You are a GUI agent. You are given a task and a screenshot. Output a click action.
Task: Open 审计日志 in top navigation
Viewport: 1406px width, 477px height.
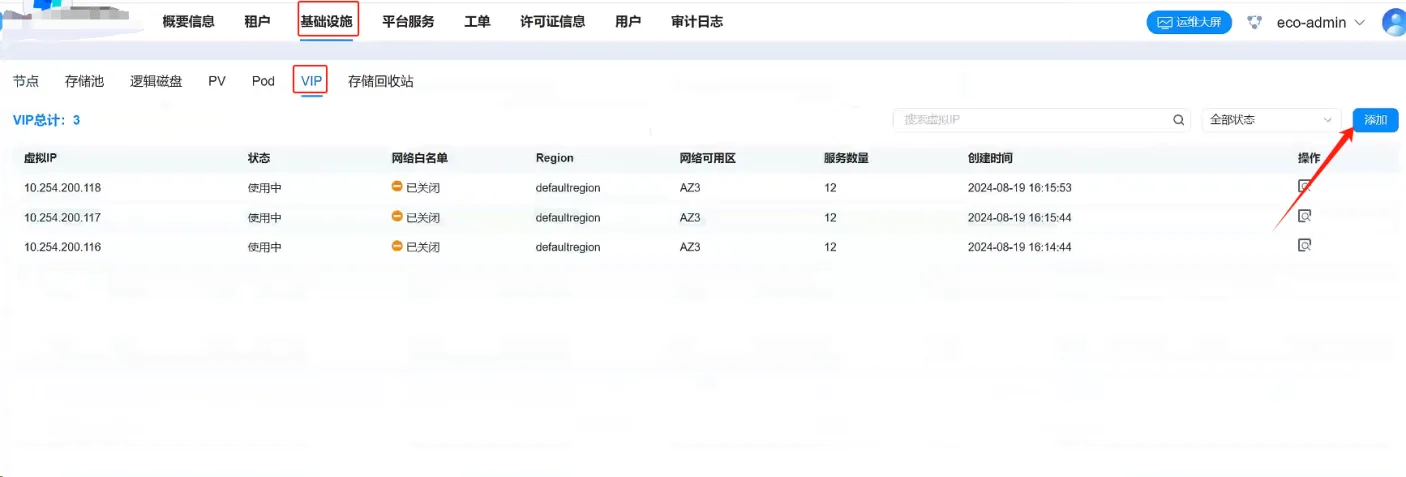[696, 21]
